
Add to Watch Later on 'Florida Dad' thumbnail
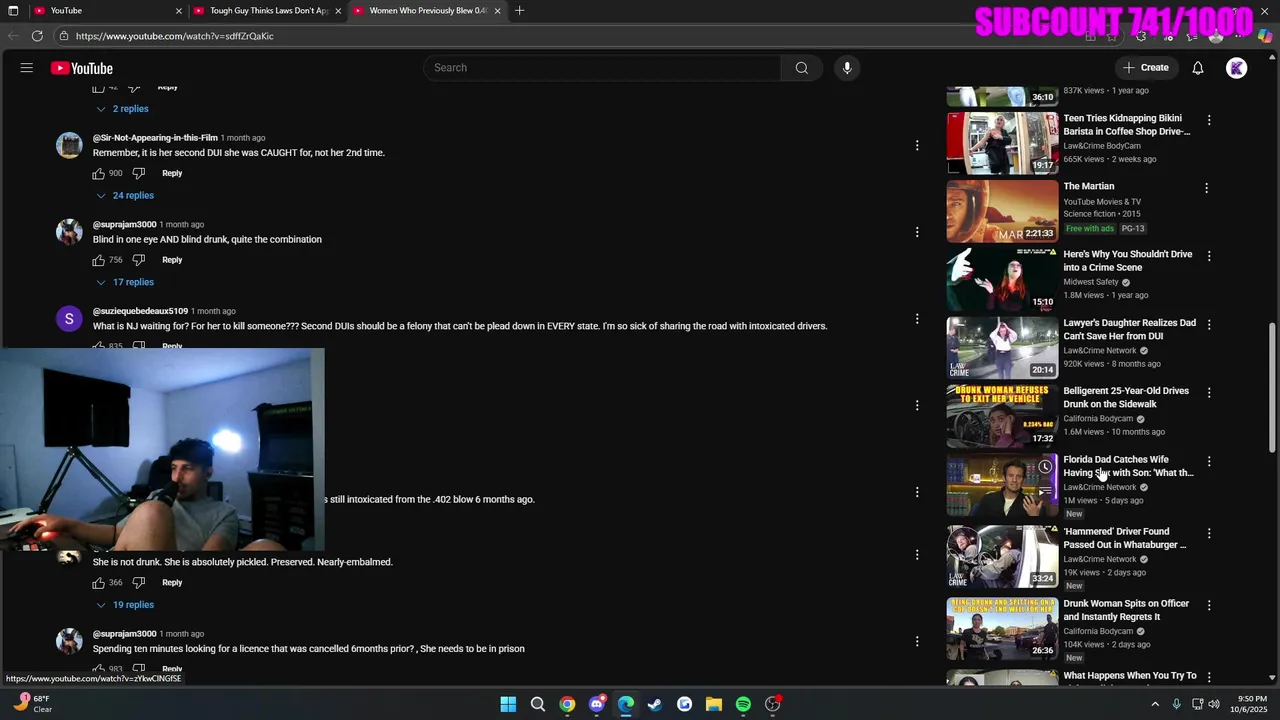pos(1045,467)
